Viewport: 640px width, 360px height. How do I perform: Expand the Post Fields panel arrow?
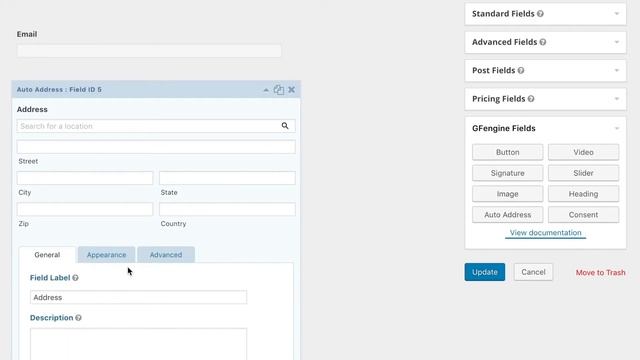click(617, 71)
